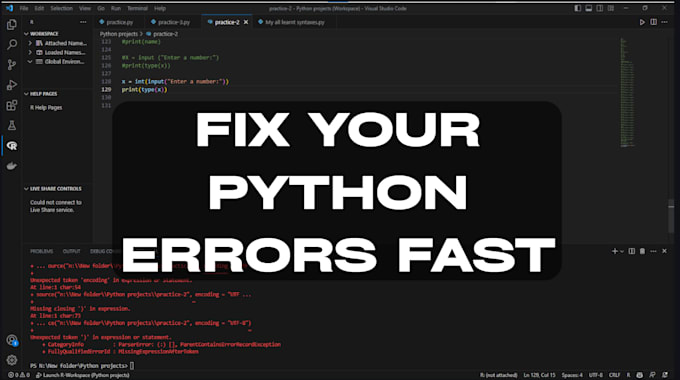Change encoding via UTF-8 status item
The width and height of the screenshot is (680, 380).
(595, 375)
